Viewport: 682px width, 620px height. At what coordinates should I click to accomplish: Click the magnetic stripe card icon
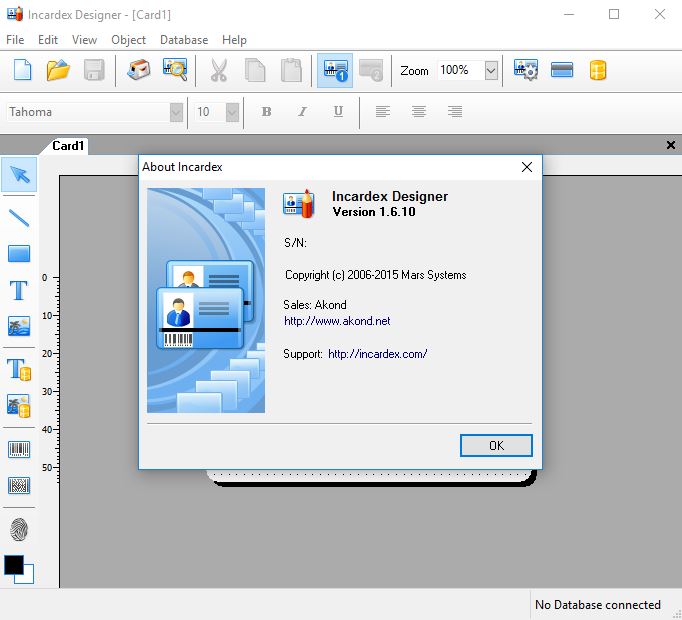point(562,70)
